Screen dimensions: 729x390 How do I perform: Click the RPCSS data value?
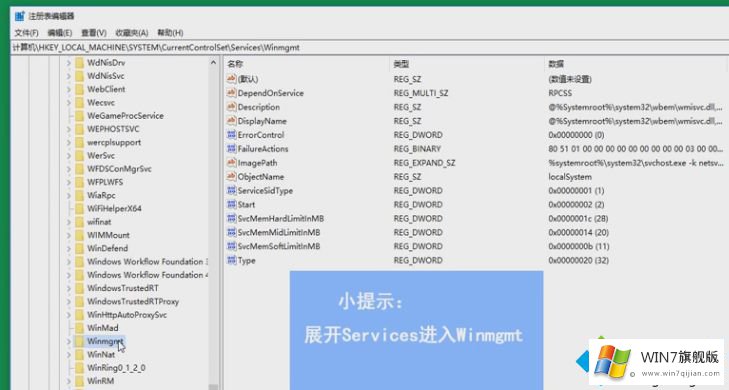560,93
